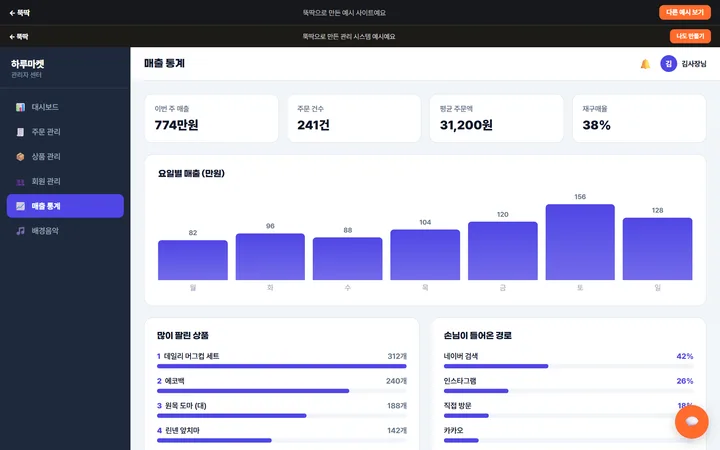Click the 관리자 센터 subtitle

[x=27, y=75]
